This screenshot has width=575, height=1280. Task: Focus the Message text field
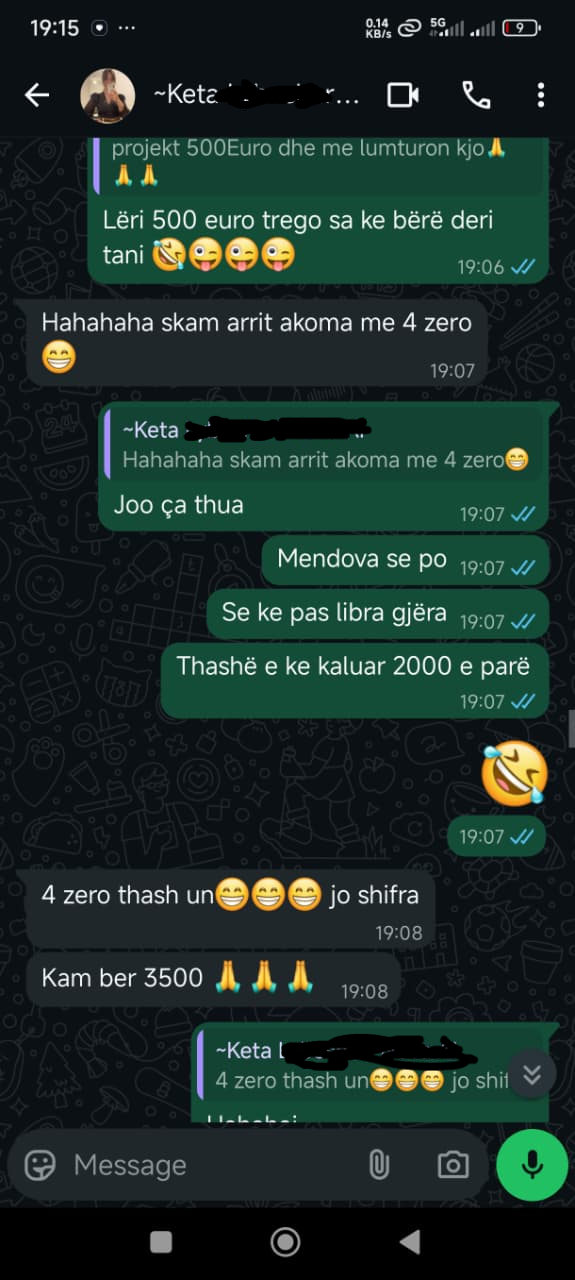[210, 1165]
